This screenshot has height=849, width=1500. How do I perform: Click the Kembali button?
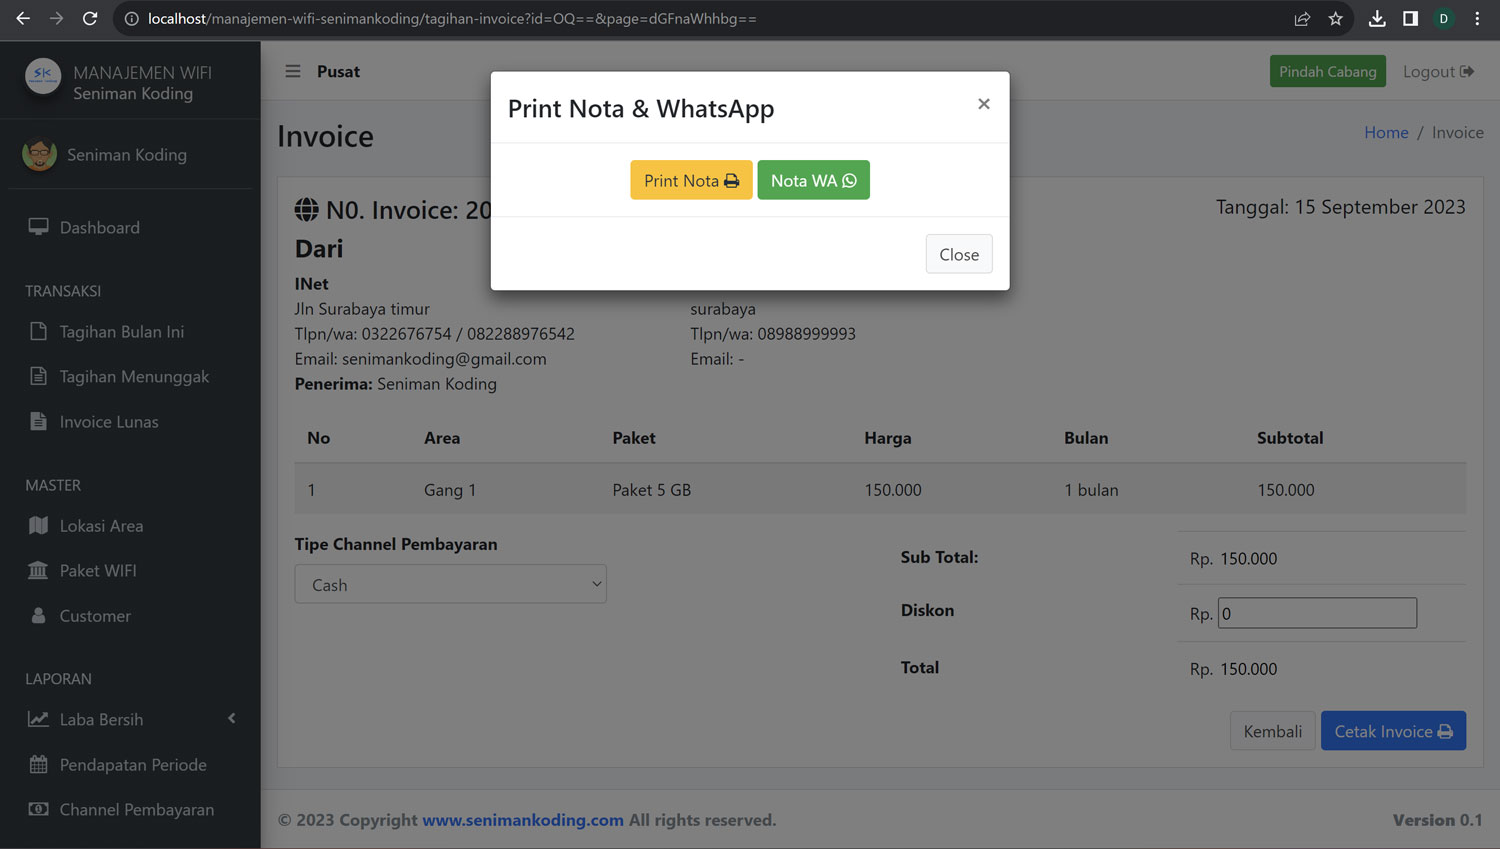click(x=1272, y=731)
